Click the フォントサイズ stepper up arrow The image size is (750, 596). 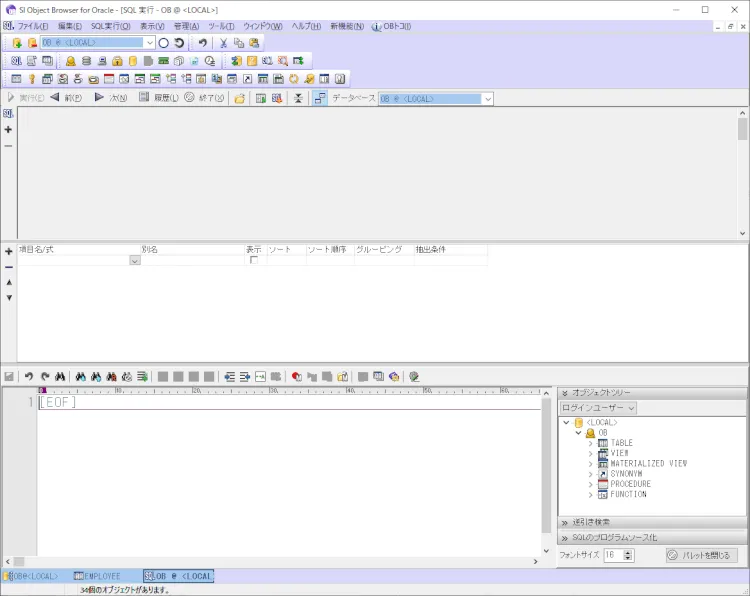629,552
